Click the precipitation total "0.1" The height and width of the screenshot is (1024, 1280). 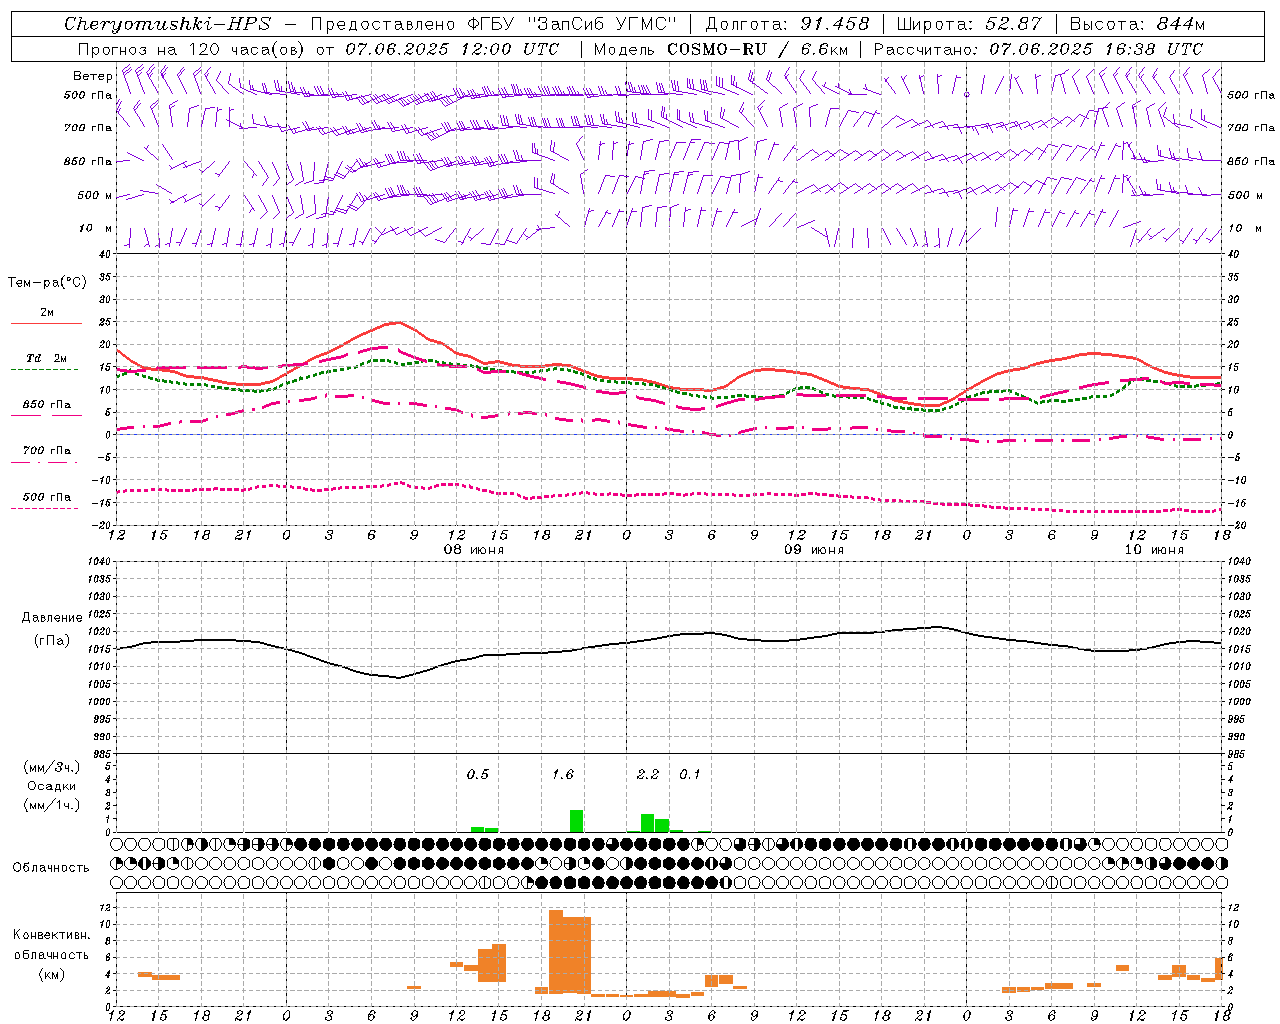pos(690,774)
